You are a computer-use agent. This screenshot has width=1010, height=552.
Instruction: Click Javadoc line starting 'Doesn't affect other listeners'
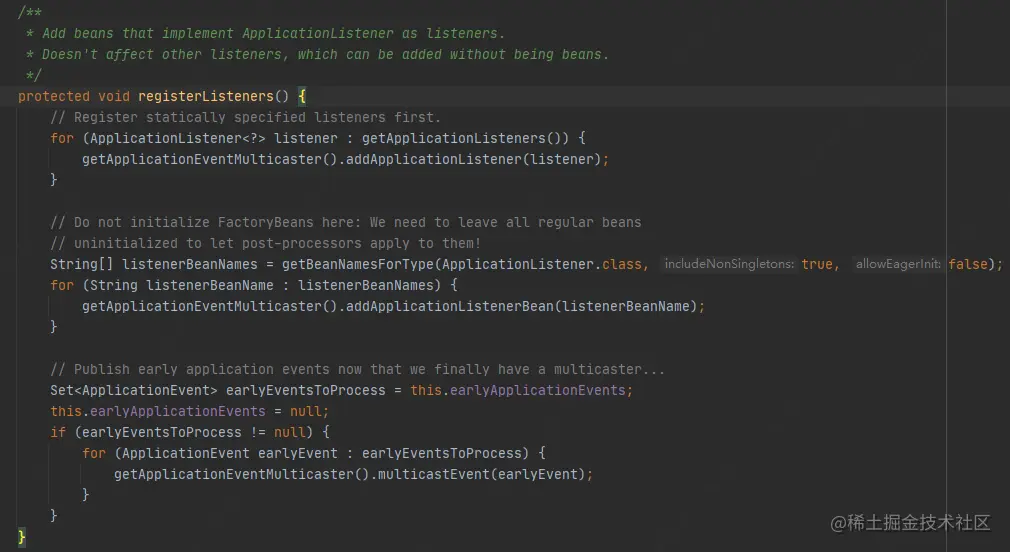pyautogui.click(x=318, y=54)
